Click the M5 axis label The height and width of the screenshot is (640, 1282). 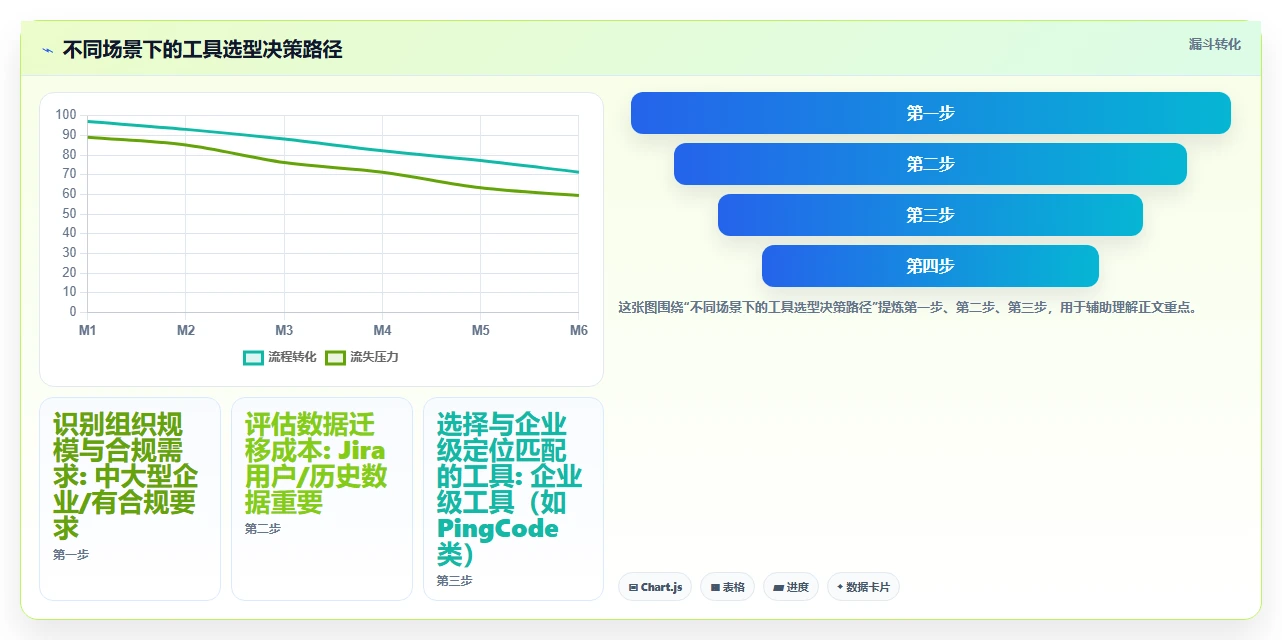(x=480, y=330)
